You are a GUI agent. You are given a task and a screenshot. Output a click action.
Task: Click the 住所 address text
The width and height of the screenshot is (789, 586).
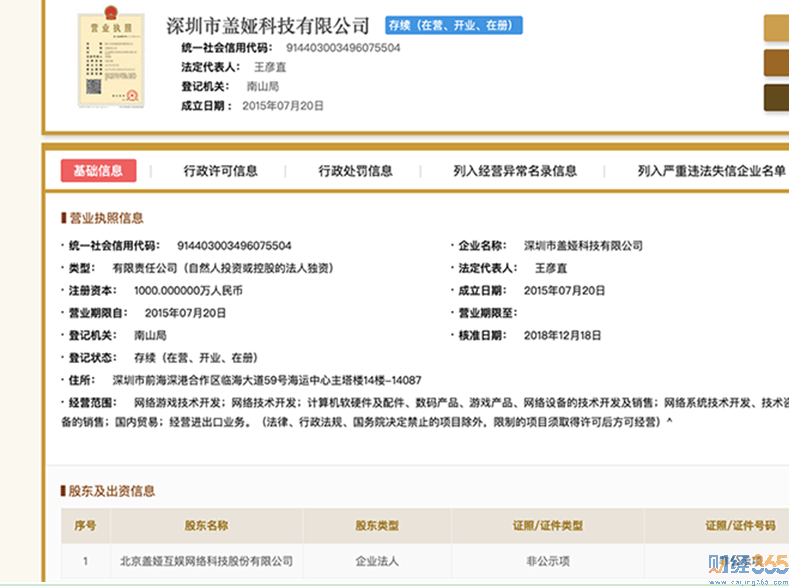[267, 380]
